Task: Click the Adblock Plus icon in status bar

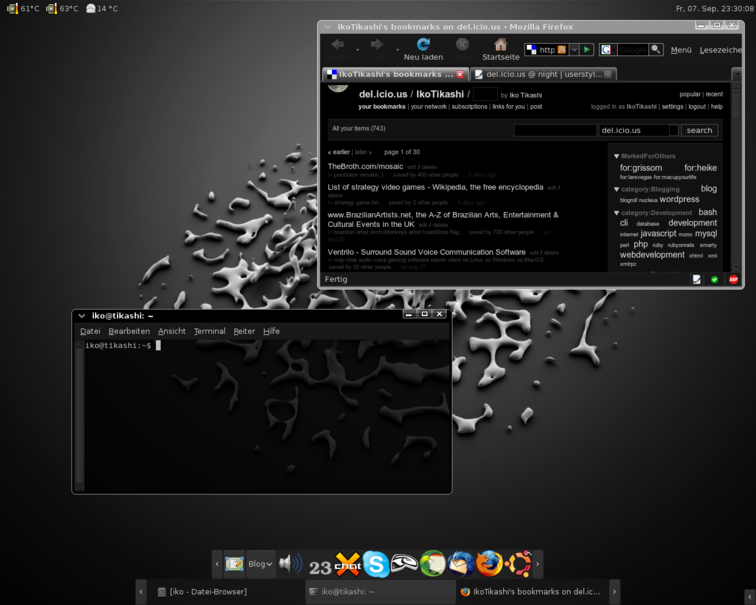Action: pos(733,280)
